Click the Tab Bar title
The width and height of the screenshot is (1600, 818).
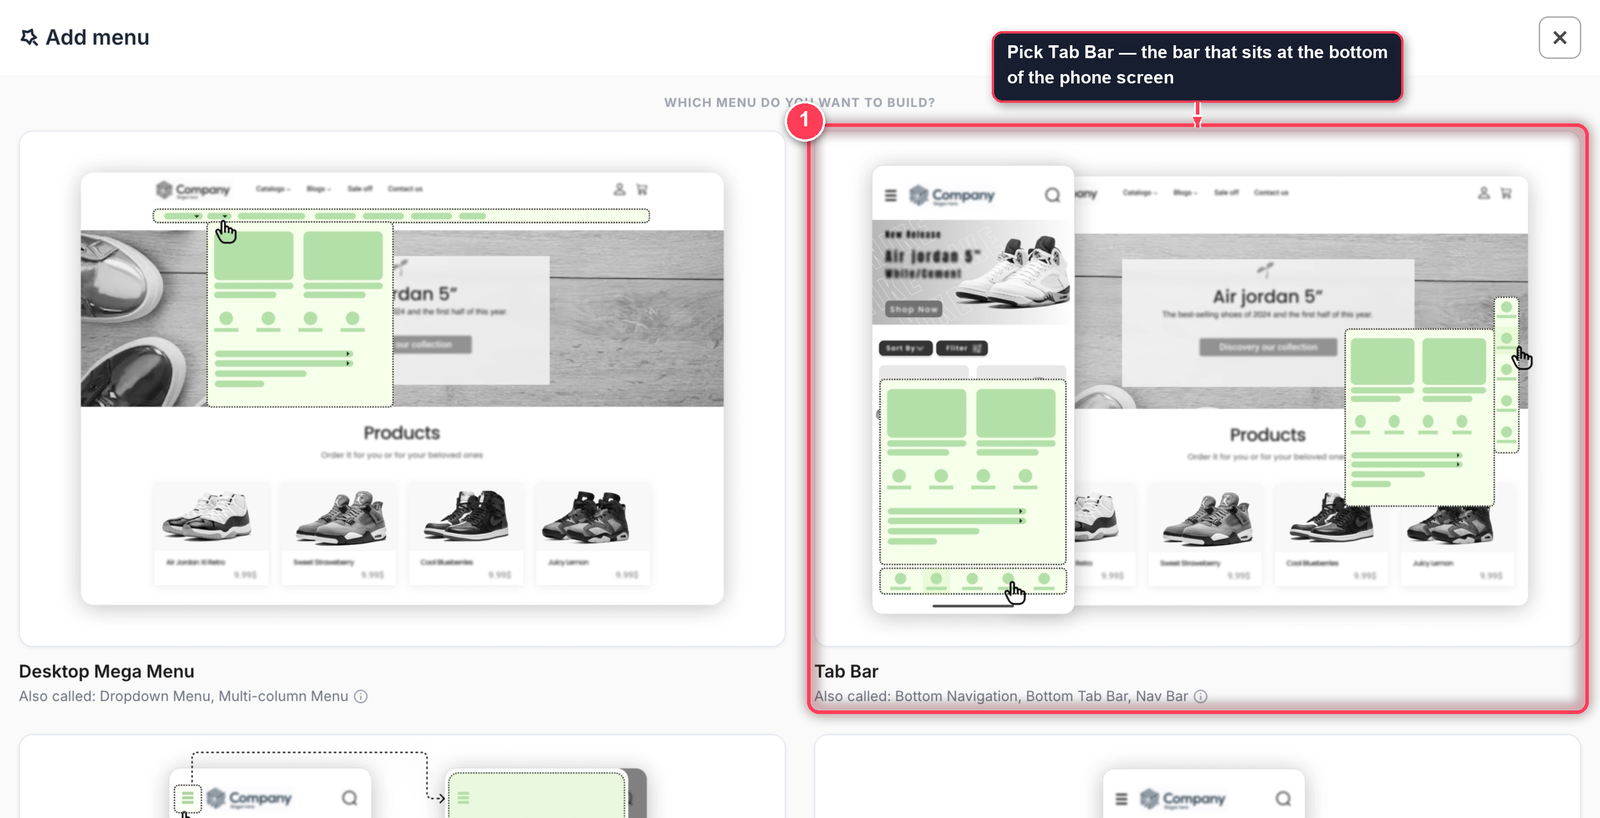click(x=846, y=672)
